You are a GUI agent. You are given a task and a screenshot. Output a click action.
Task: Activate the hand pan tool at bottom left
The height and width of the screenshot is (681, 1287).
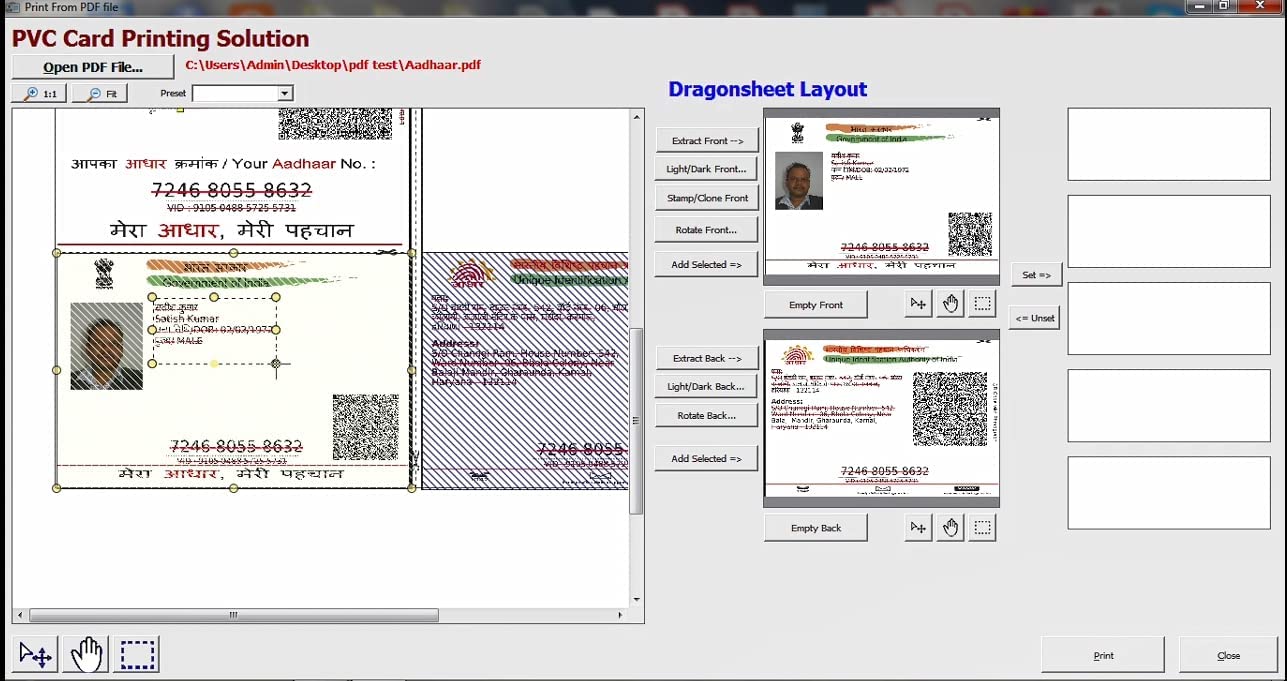86,655
